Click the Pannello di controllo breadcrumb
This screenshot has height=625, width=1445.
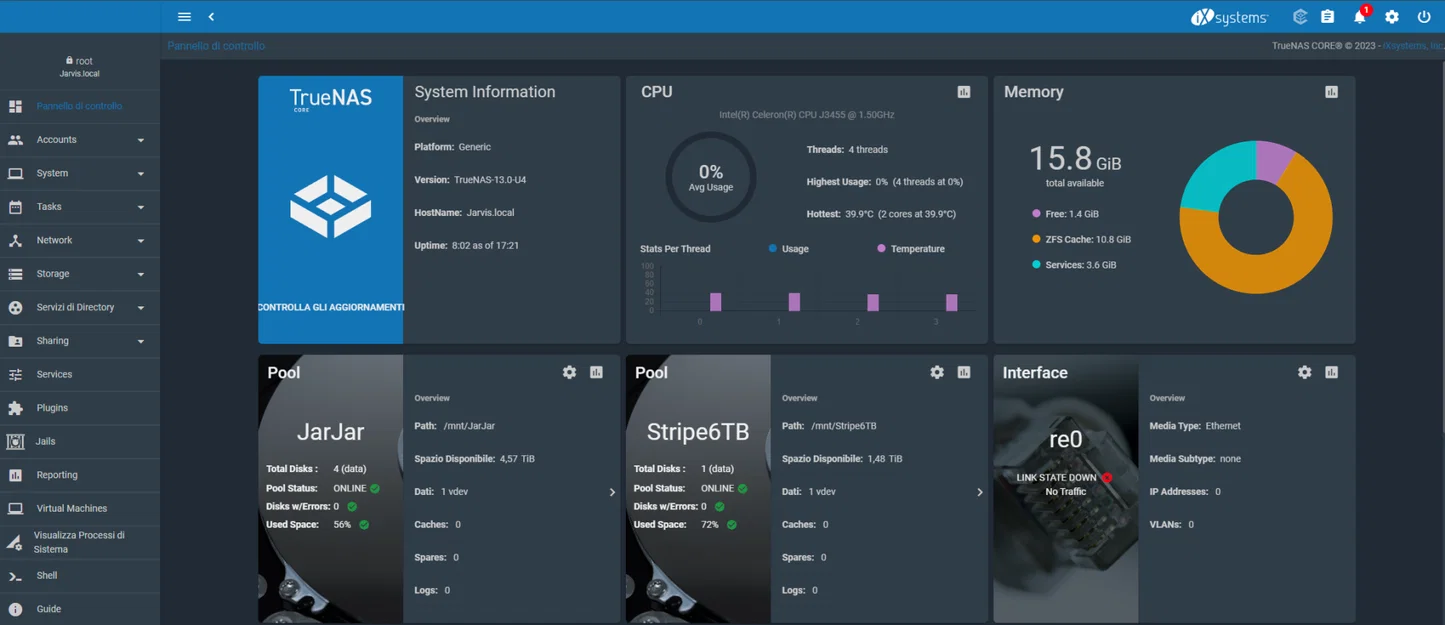tap(216, 46)
